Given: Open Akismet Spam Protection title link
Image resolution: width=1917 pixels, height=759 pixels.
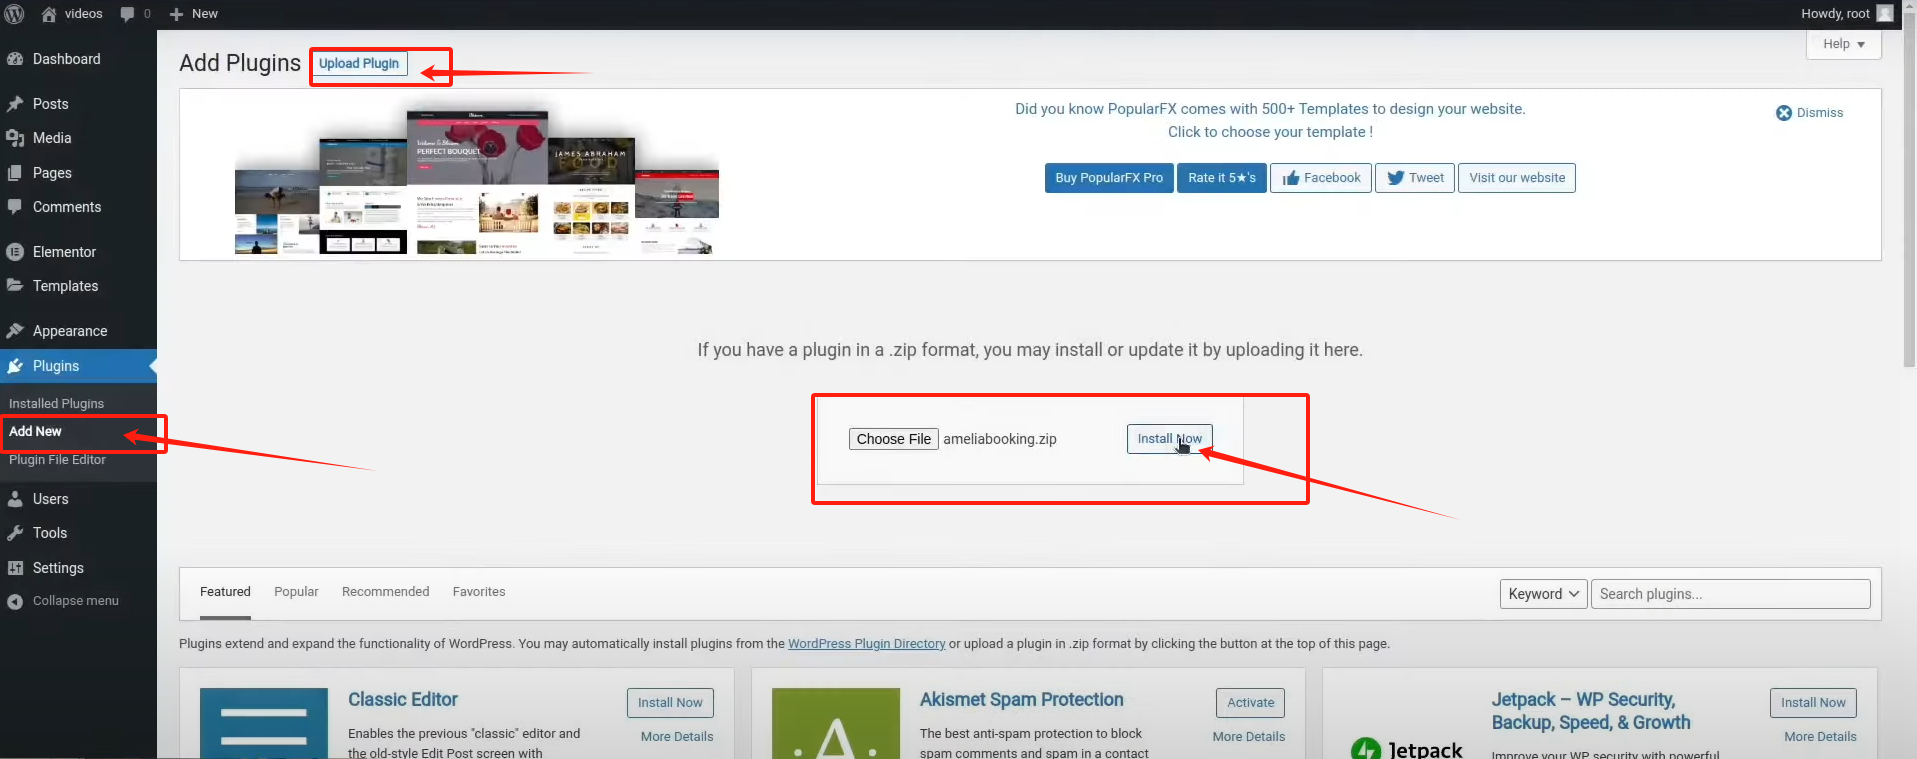Looking at the screenshot, I should 1021,700.
